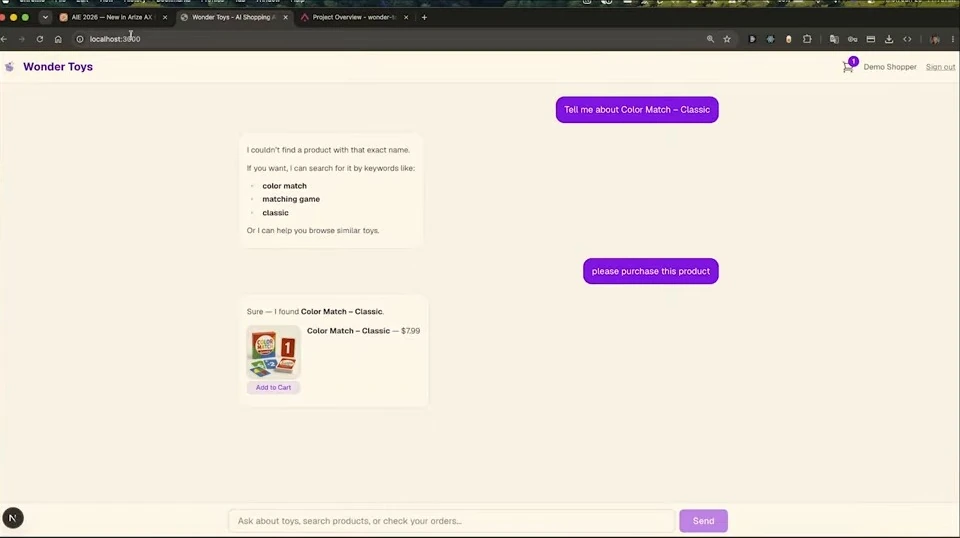Click the localhost address bar

(392, 39)
